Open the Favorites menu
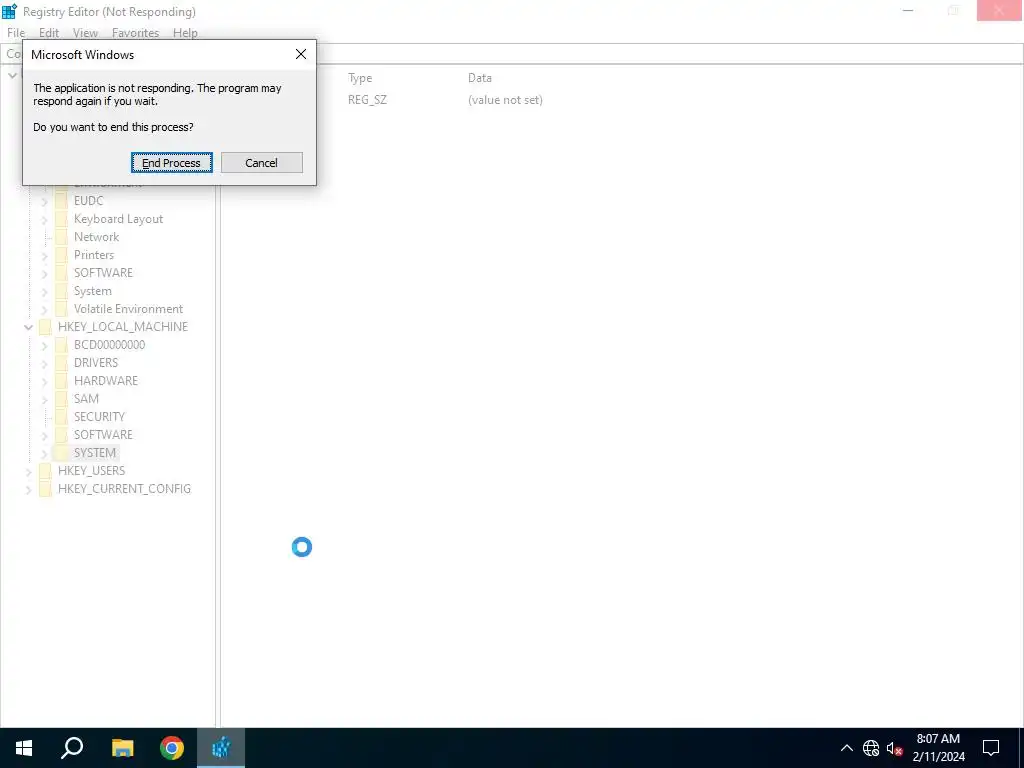 pyautogui.click(x=135, y=33)
